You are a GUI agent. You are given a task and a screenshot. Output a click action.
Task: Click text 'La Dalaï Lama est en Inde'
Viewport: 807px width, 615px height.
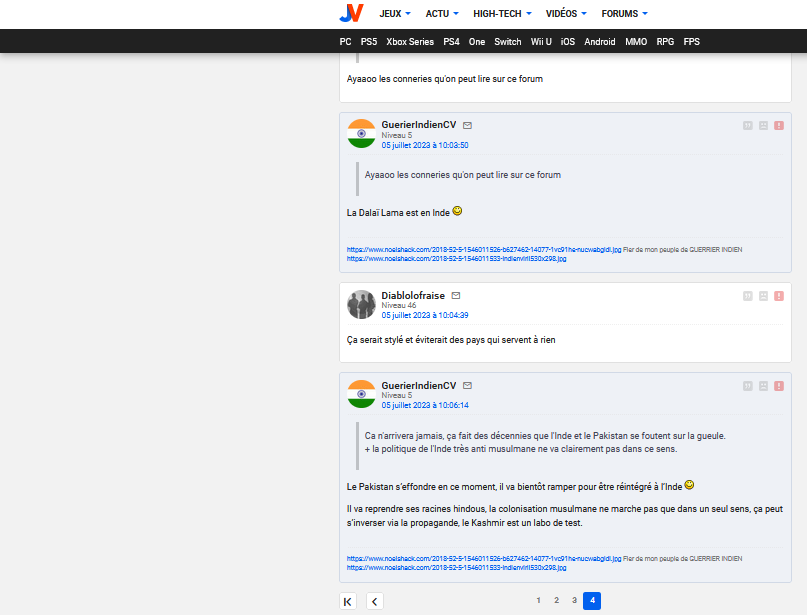coord(398,213)
